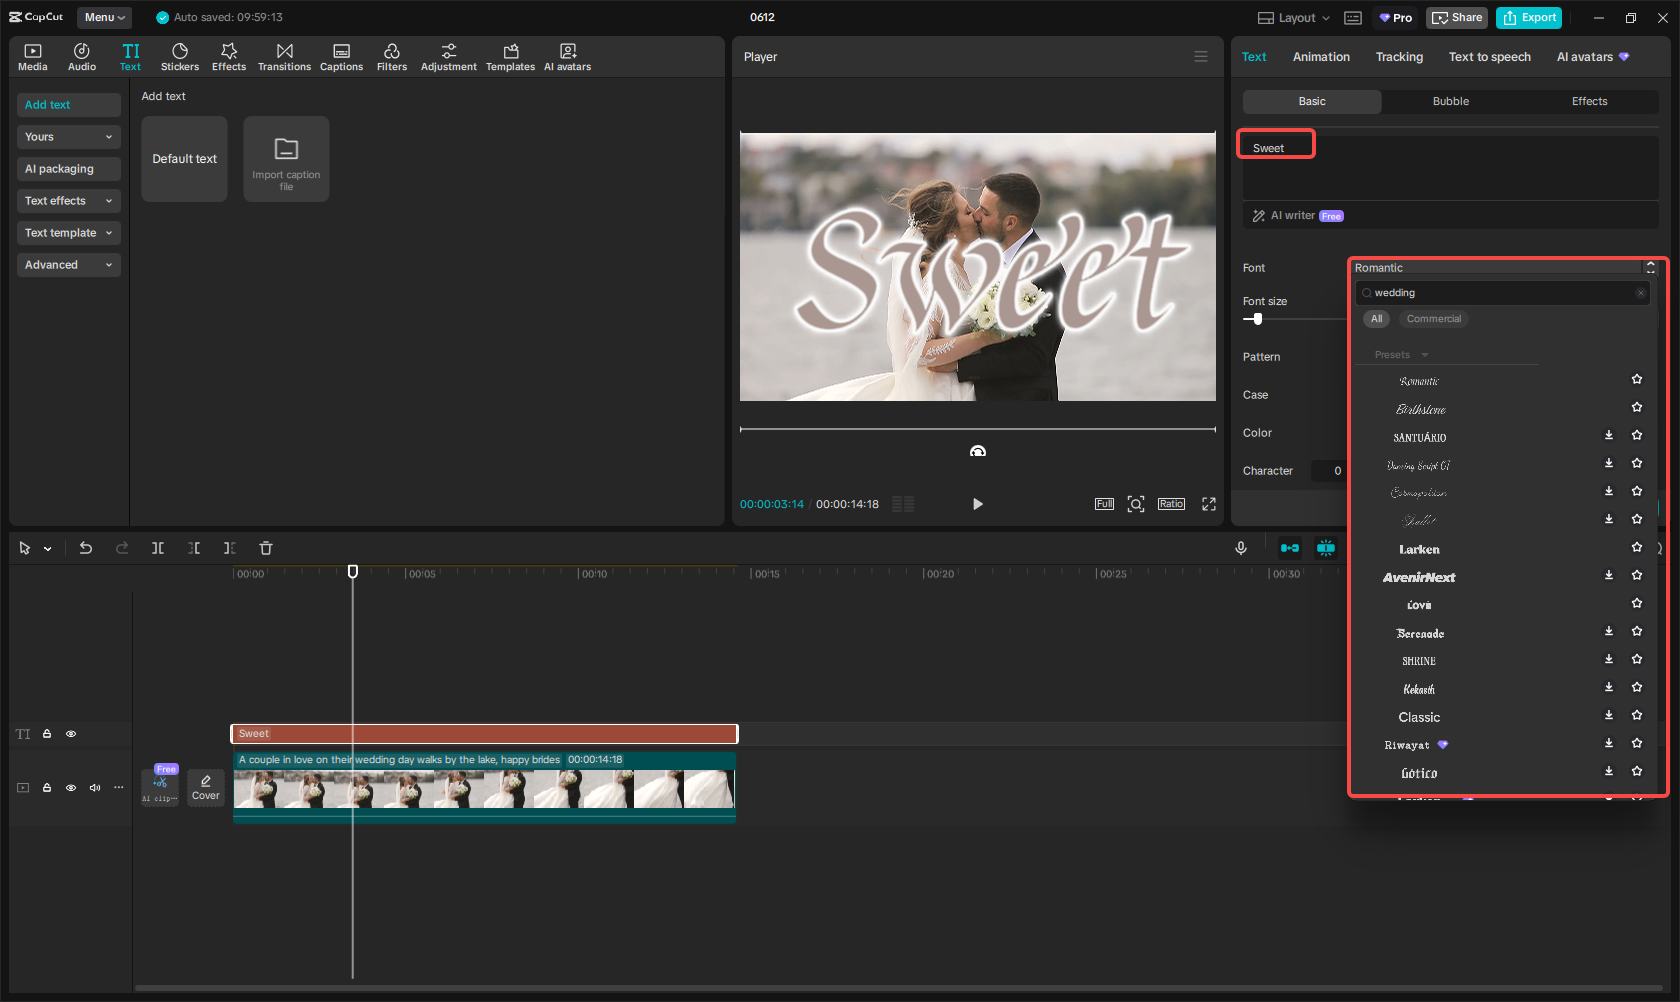Expand the Text effects section
The height and width of the screenshot is (1002, 1680).
pos(68,201)
